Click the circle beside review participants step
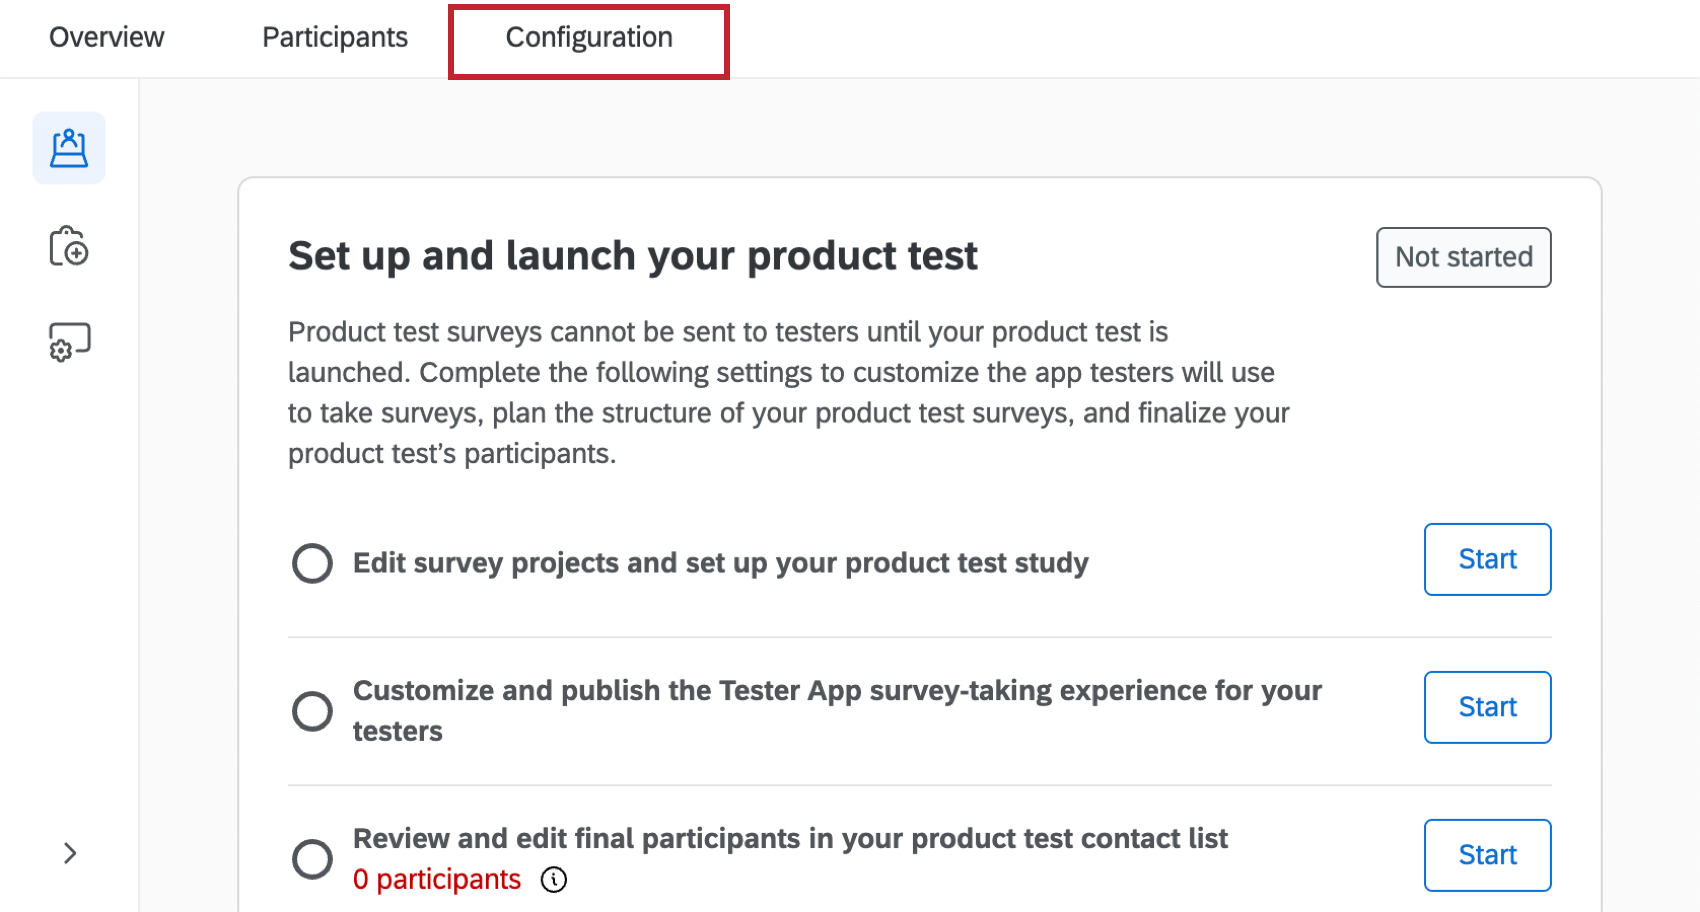This screenshot has height=912, width=1700. click(x=312, y=859)
